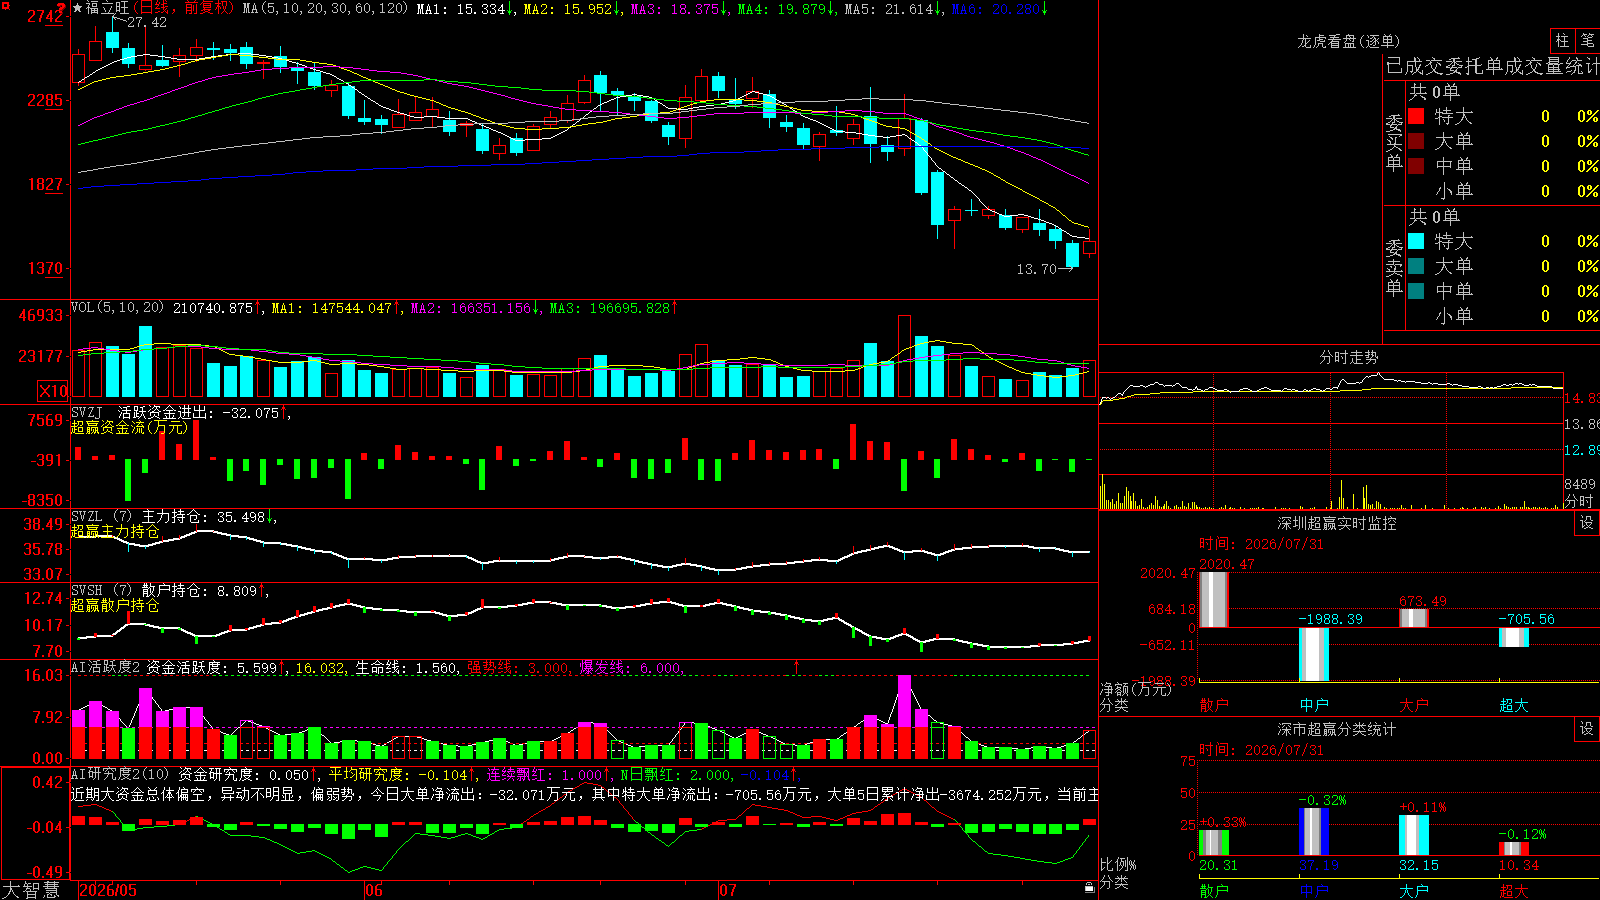Image resolution: width=1600 pixels, height=900 pixels.
Task: Click the 大户 net amount bar 673.49
Action: [x=1413, y=618]
